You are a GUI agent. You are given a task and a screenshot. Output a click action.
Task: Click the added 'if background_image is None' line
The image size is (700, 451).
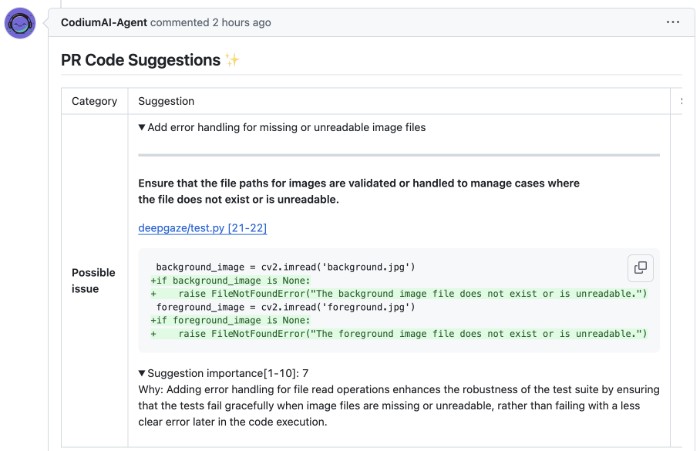pyautogui.click(x=230, y=280)
